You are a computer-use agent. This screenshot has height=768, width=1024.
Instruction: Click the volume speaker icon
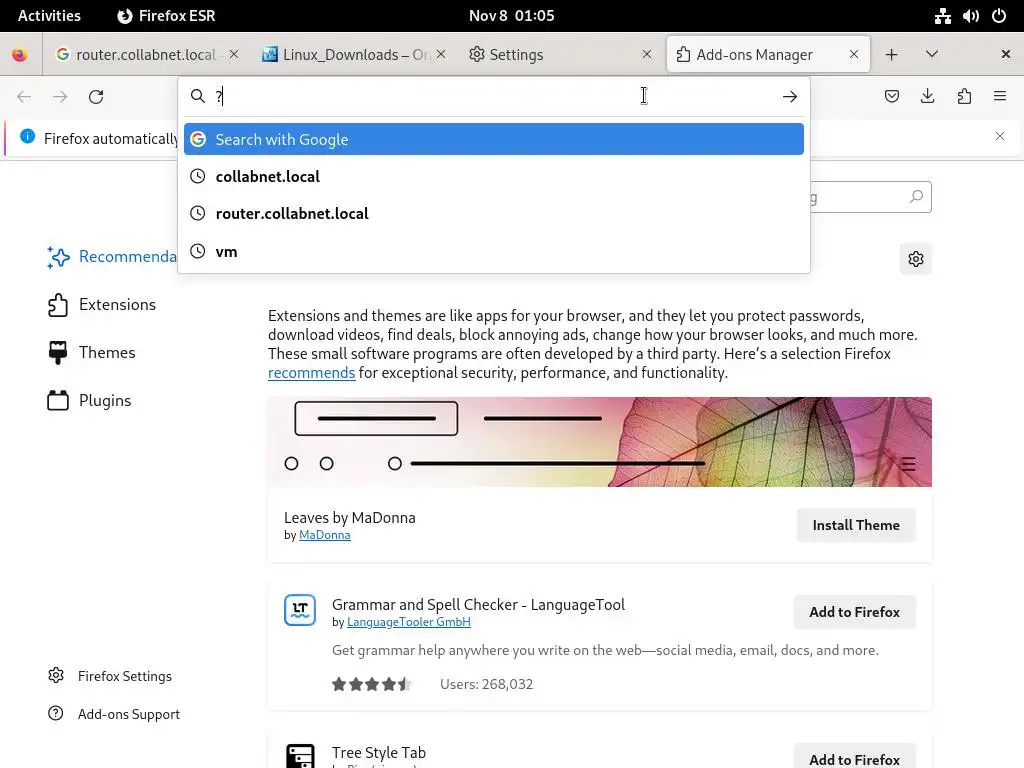click(x=970, y=16)
